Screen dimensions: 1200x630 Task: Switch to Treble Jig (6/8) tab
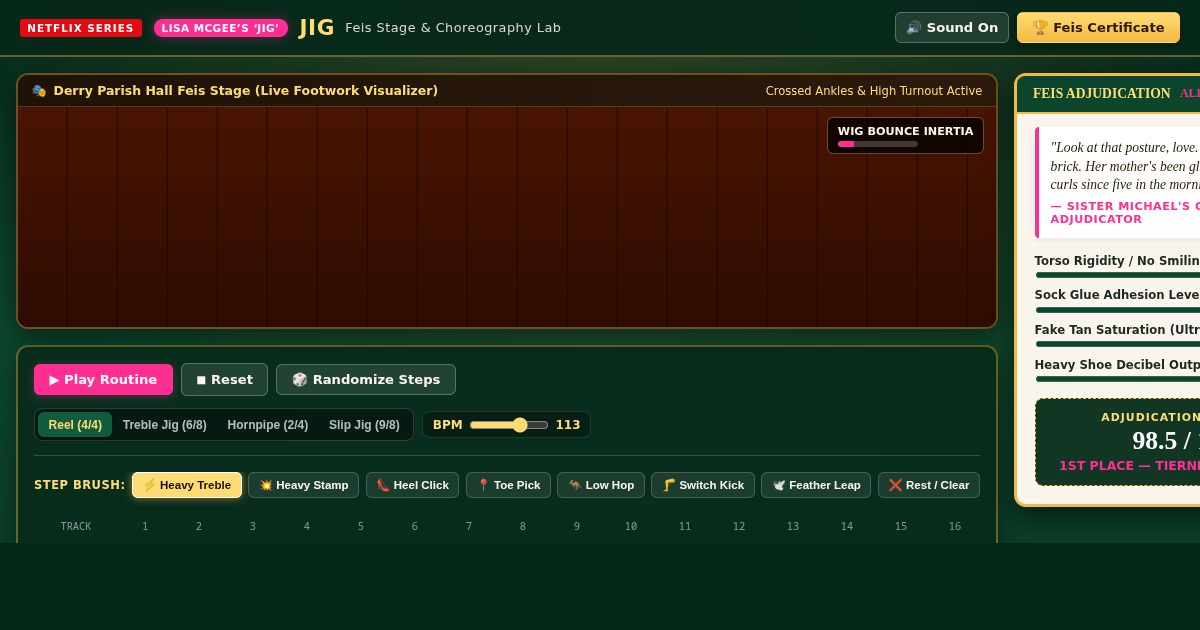[165, 425]
